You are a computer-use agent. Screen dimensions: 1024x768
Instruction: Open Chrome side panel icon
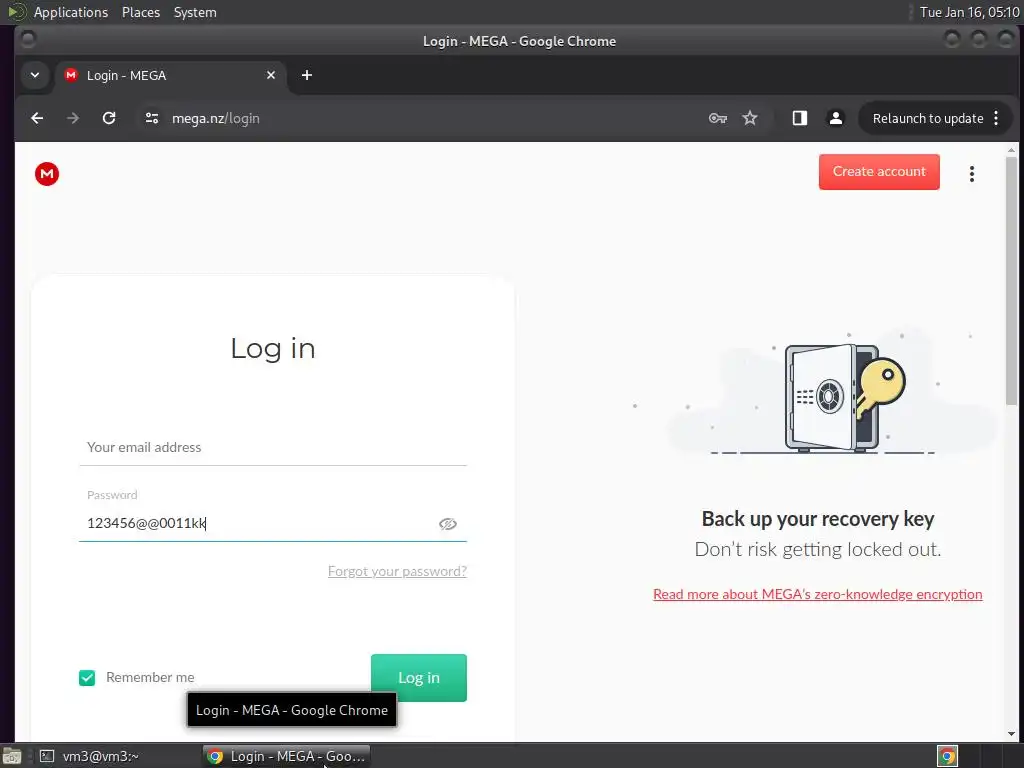coord(800,118)
